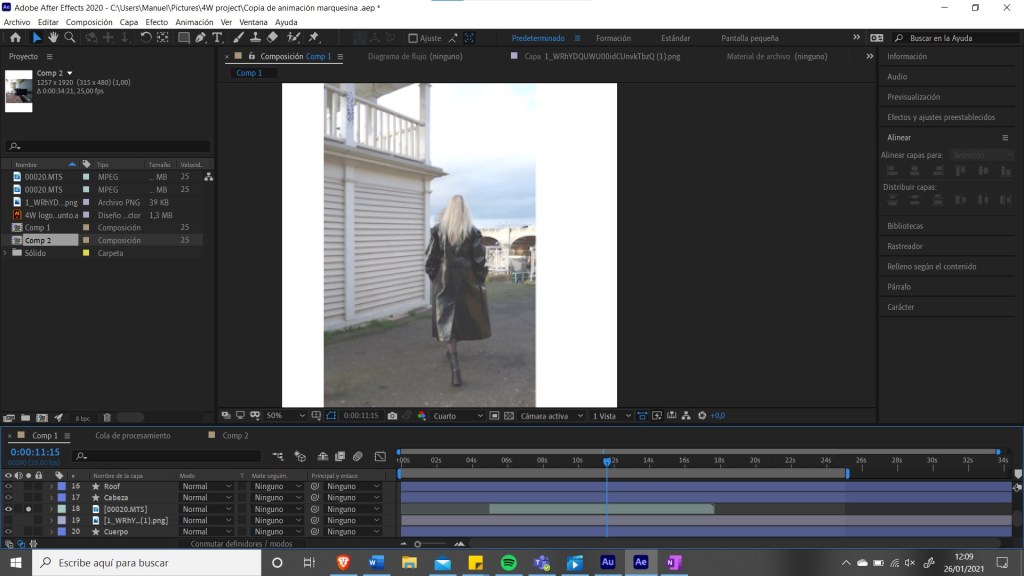Click the Home icon in toolbar
This screenshot has width=1024, height=576.
tap(13, 38)
